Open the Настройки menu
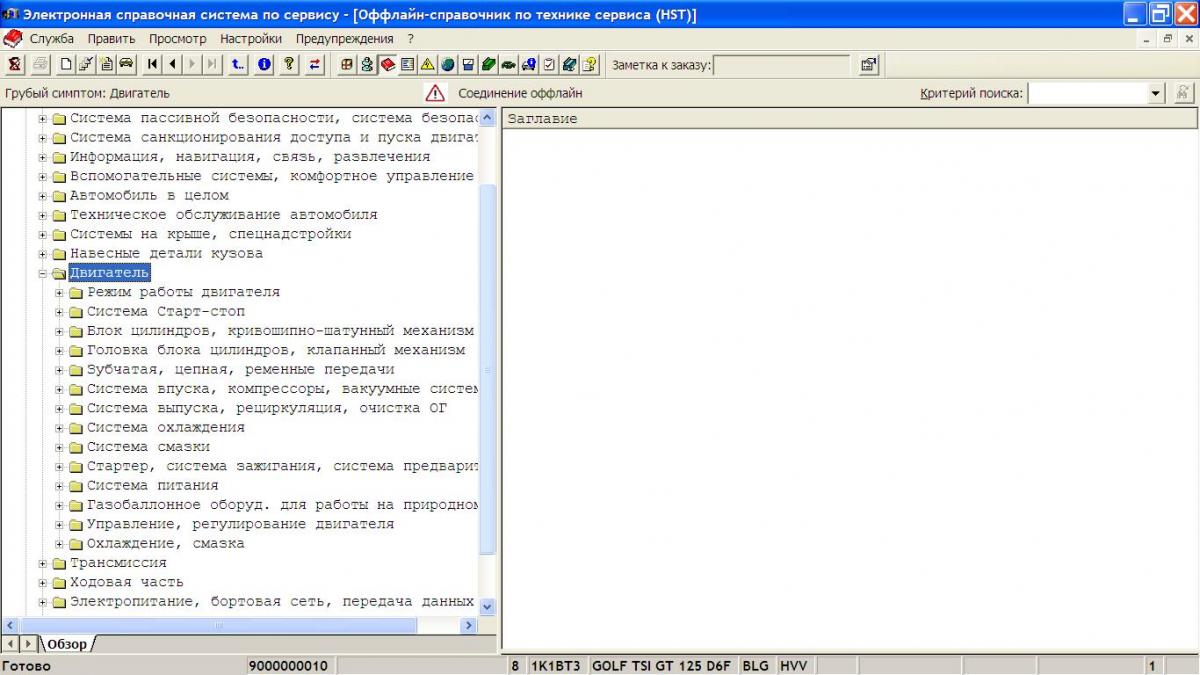Screen dimensions: 1200x675 tap(250, 39)
